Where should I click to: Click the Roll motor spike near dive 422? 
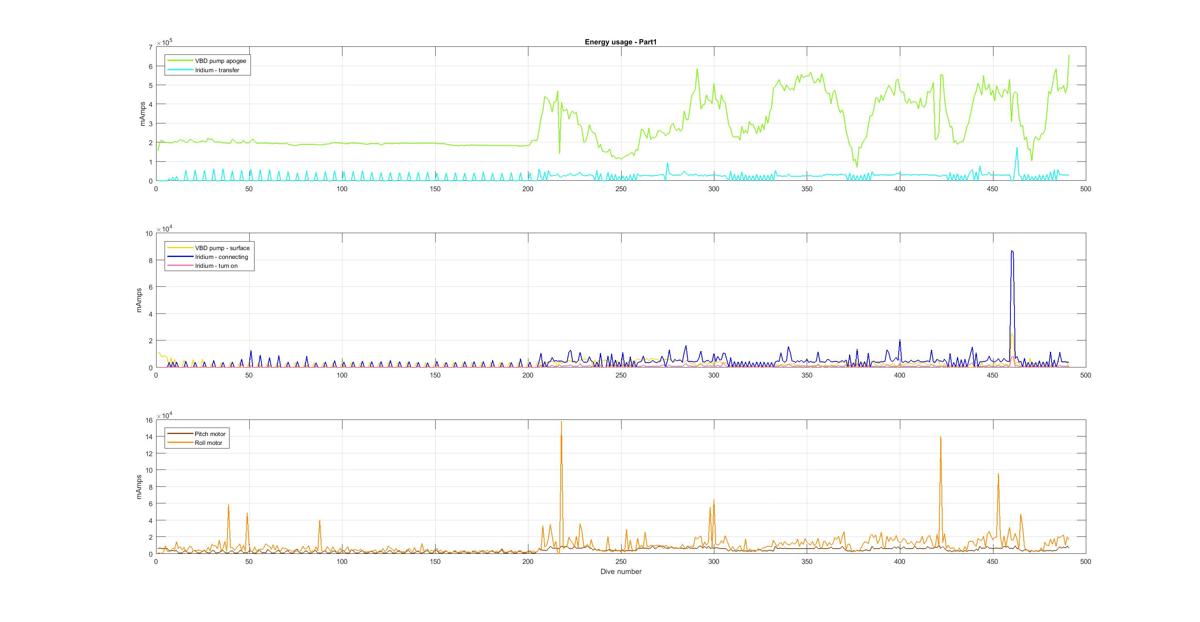(x=940, y=490)
